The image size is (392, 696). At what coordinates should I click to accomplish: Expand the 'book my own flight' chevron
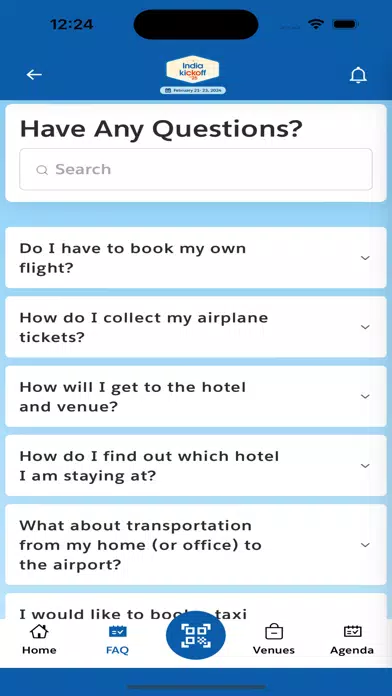tap(365, 258)
